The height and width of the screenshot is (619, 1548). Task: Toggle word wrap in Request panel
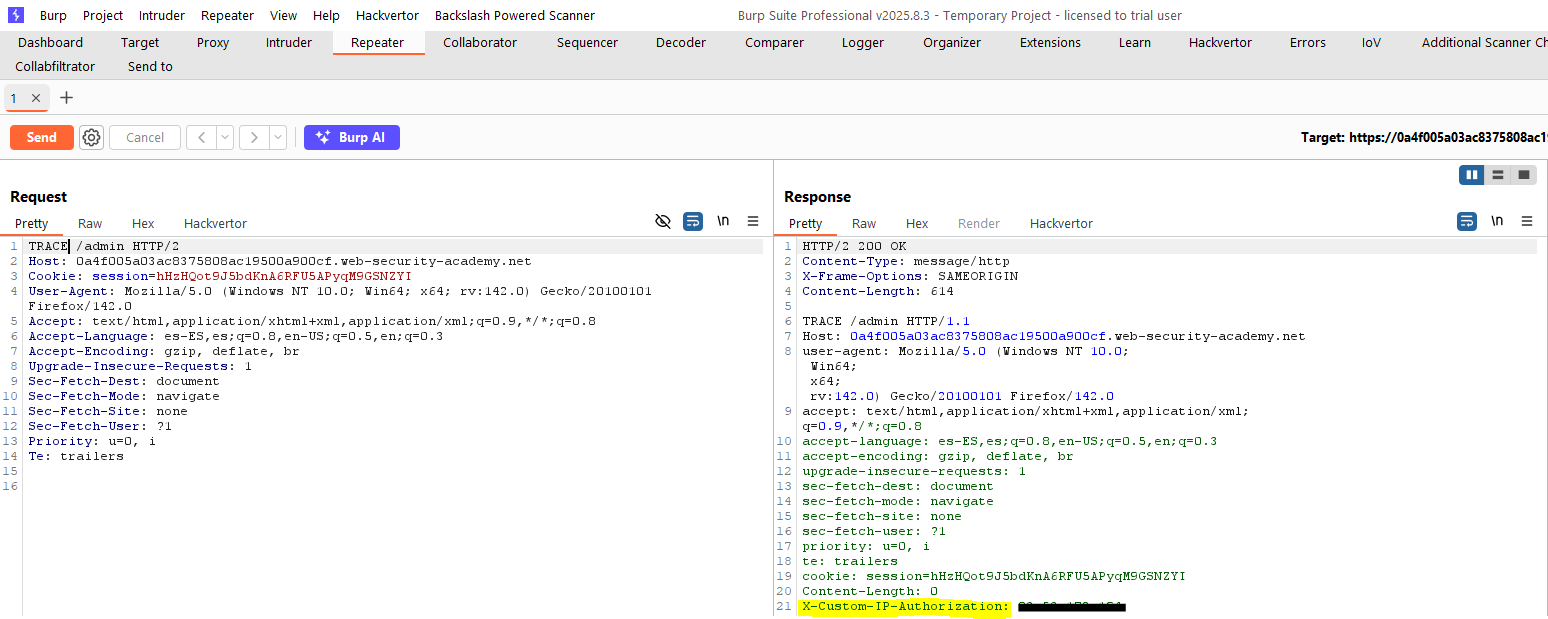pyautogui.click(x=693, y=222)
